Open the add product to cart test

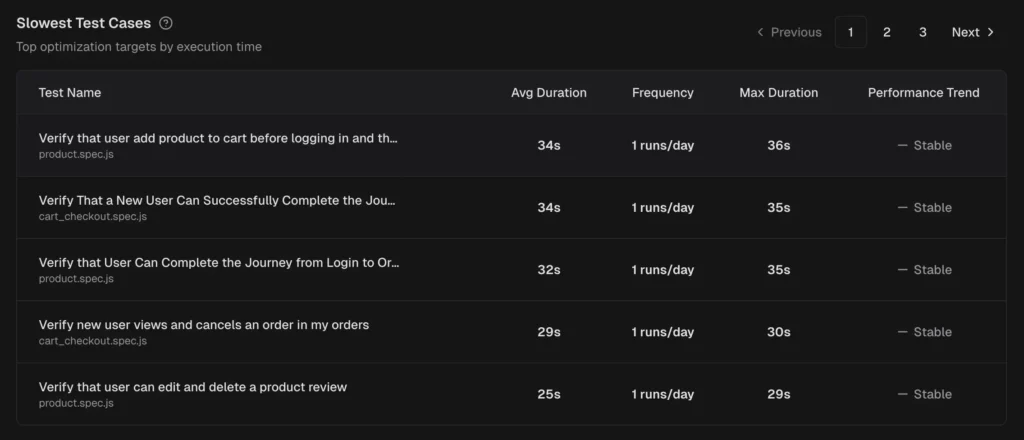[x=218, y=138]
